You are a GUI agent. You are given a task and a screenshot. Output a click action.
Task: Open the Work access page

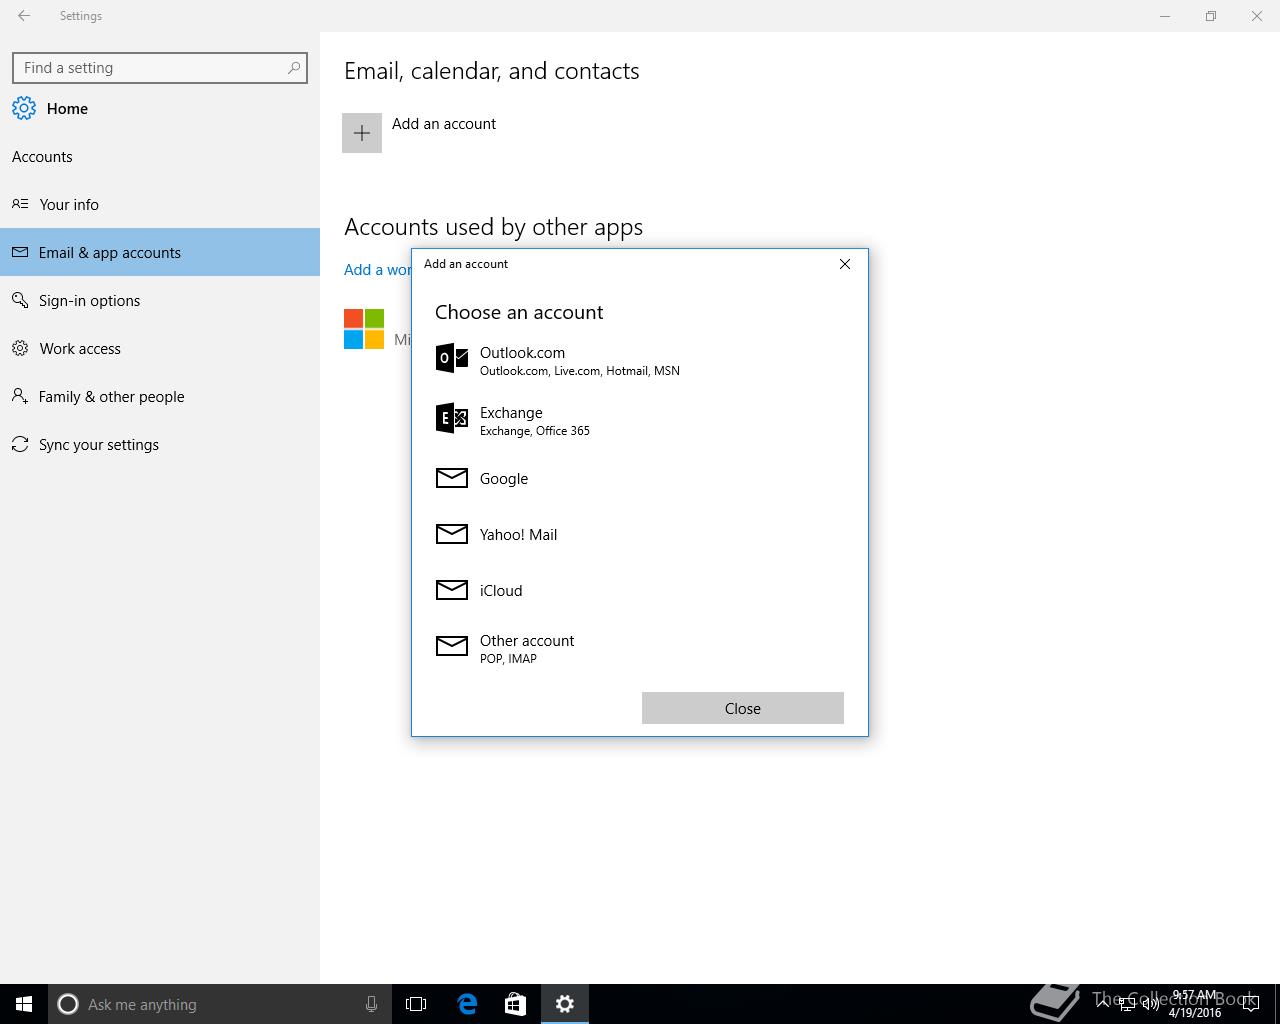[160, 348]
